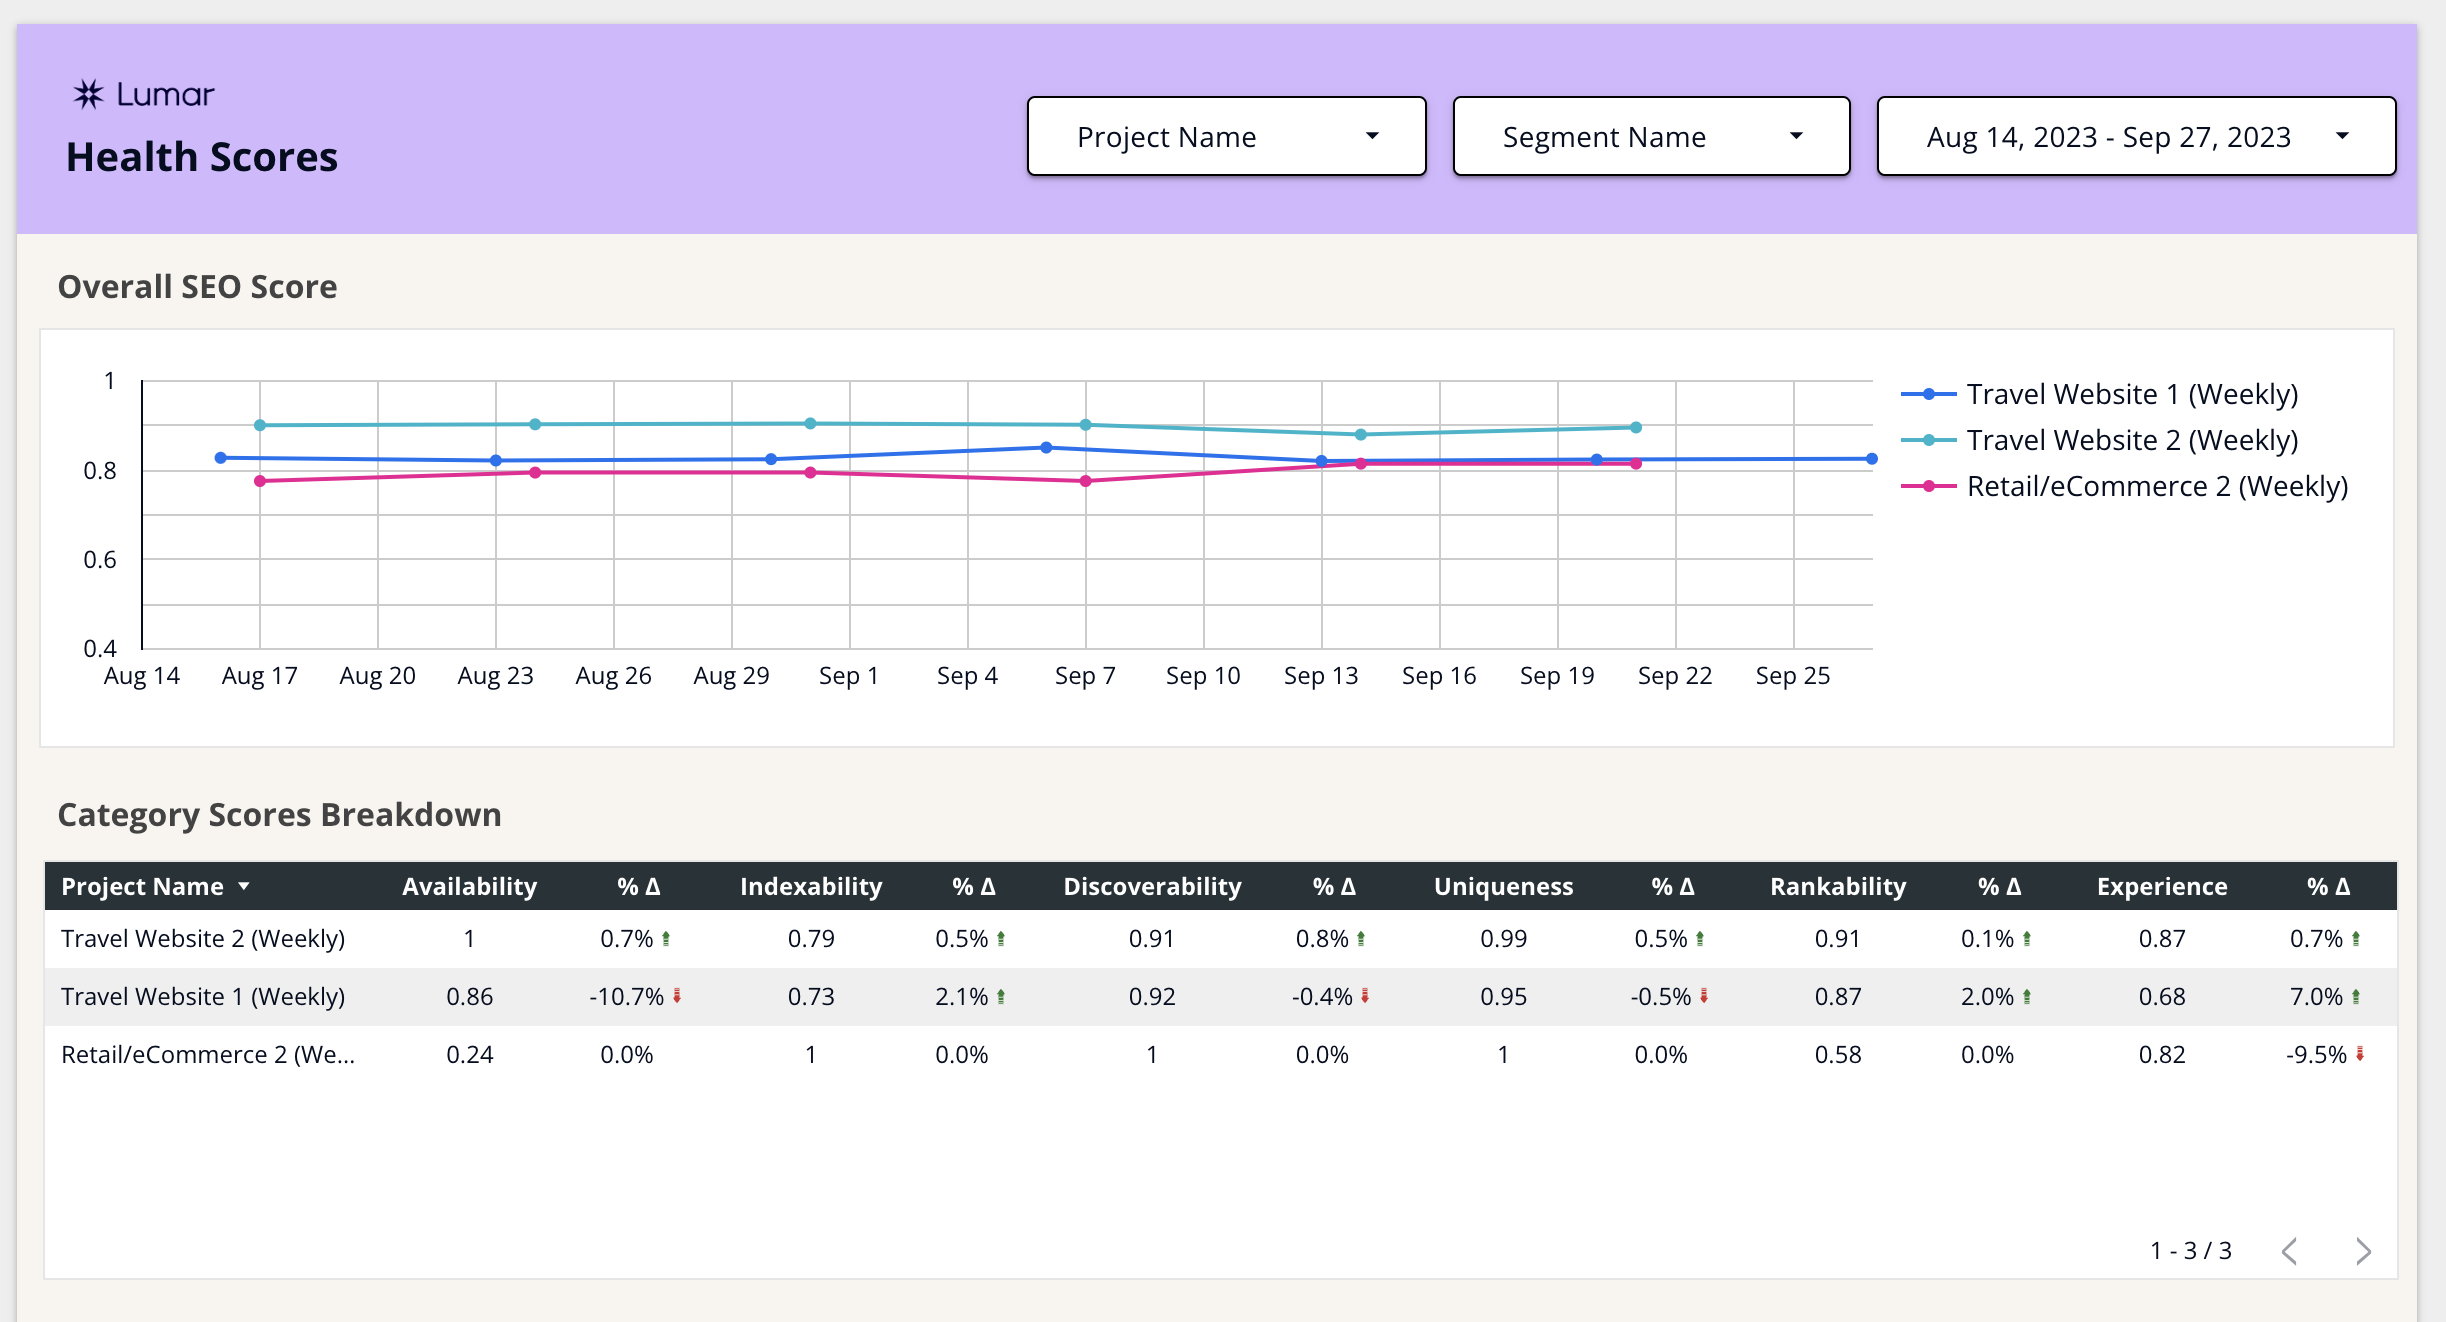
Task: Toggle Retail/eCommerce 2 (Weekly) in the legend
Action: pyautogui.click(x=2156, y=486)
